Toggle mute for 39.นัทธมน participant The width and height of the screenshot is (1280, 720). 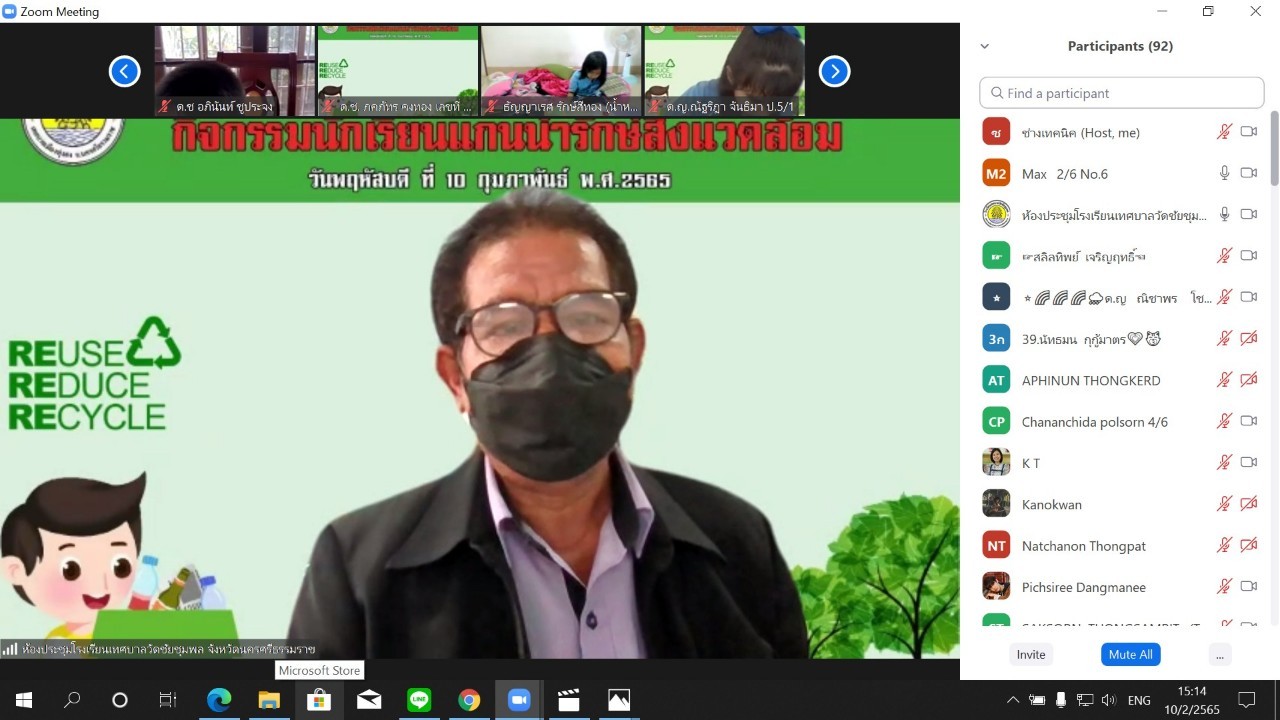[x=1224, y=339]
